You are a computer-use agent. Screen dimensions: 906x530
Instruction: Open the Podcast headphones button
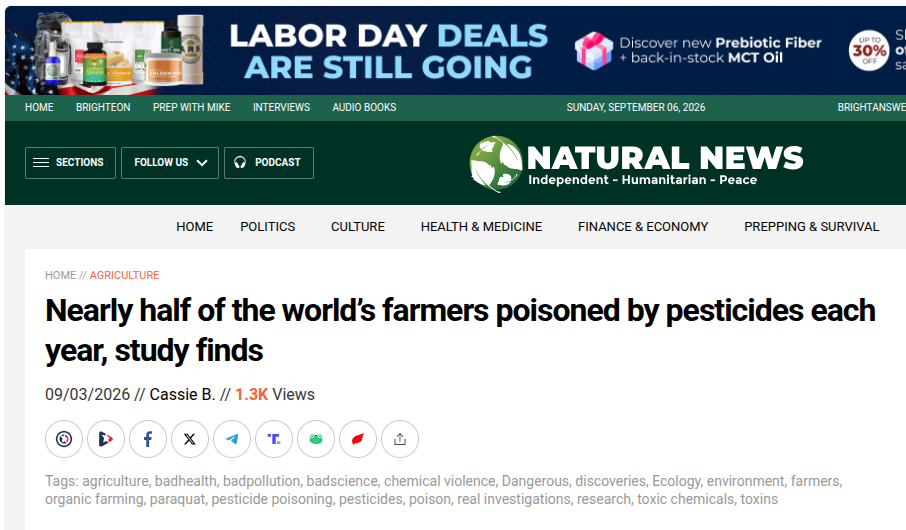tap(269, 162)
